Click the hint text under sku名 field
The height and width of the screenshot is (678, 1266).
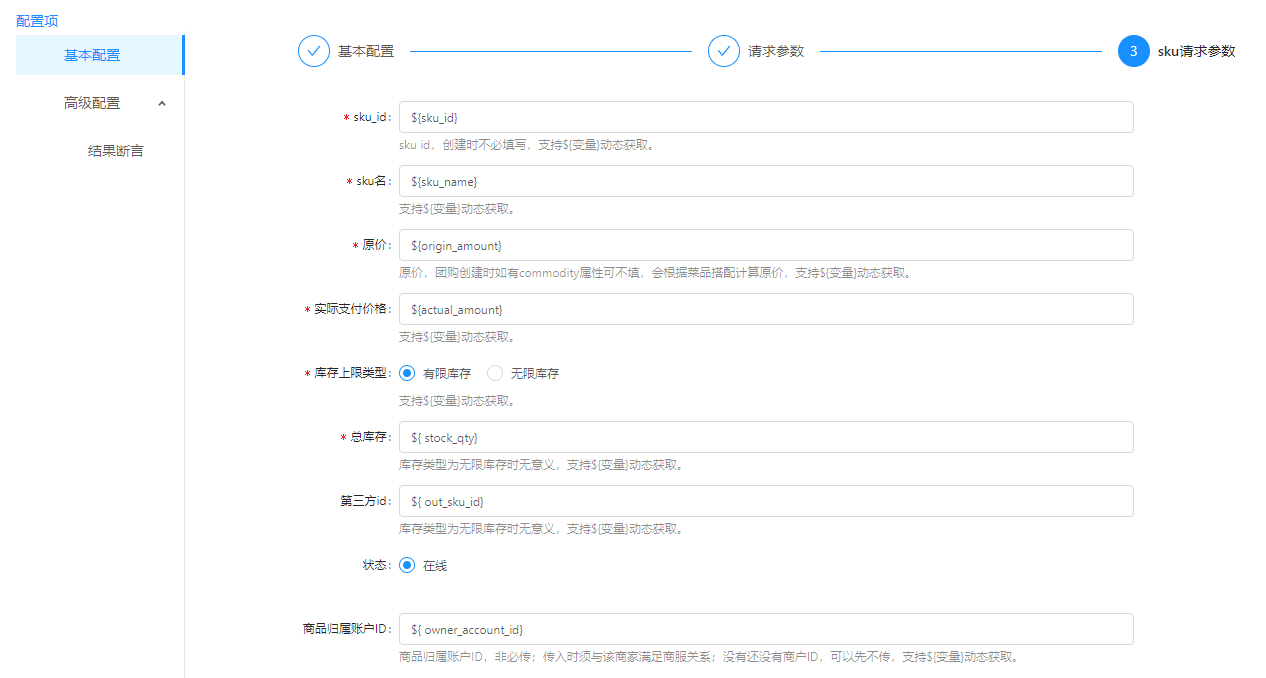[457, 209]
